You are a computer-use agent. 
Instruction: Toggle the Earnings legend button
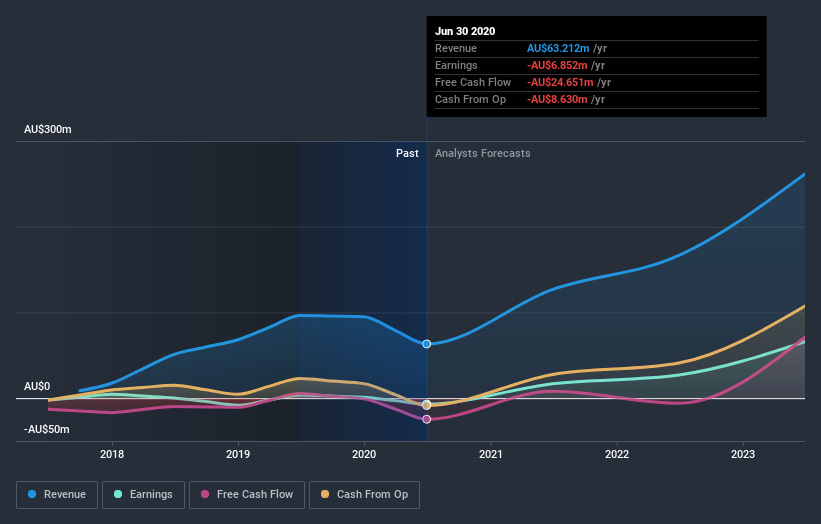pyautogui.click(x=143, y=495)
